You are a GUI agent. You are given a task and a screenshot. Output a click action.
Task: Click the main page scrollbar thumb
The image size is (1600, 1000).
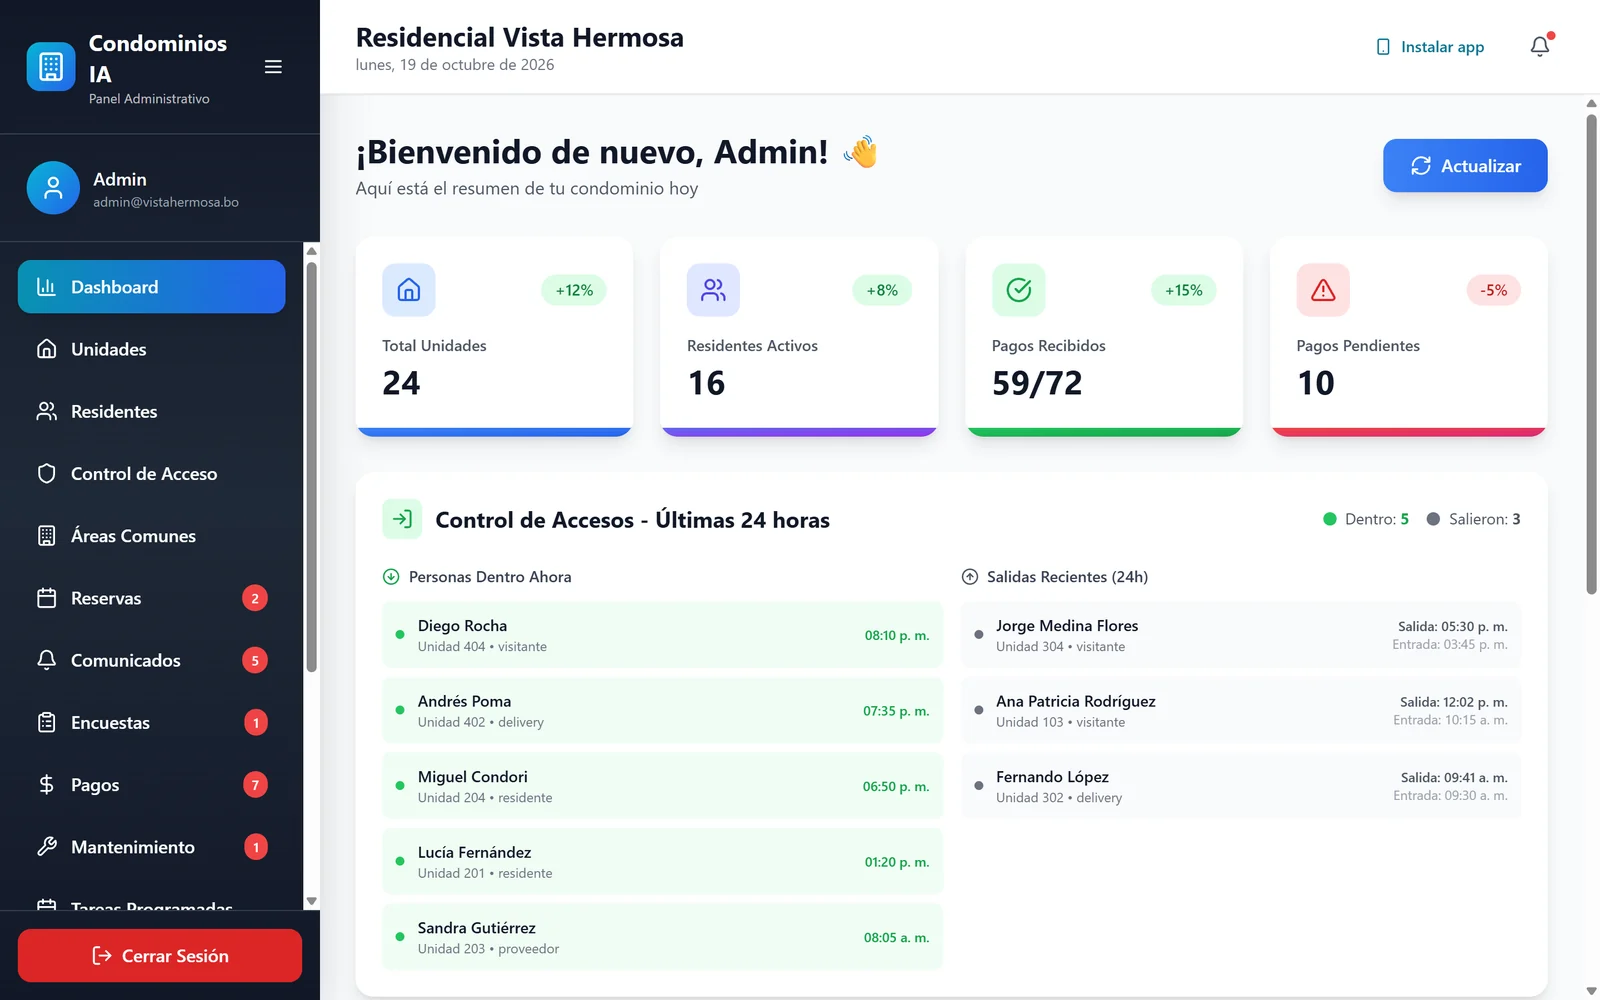click(1591, 354)
